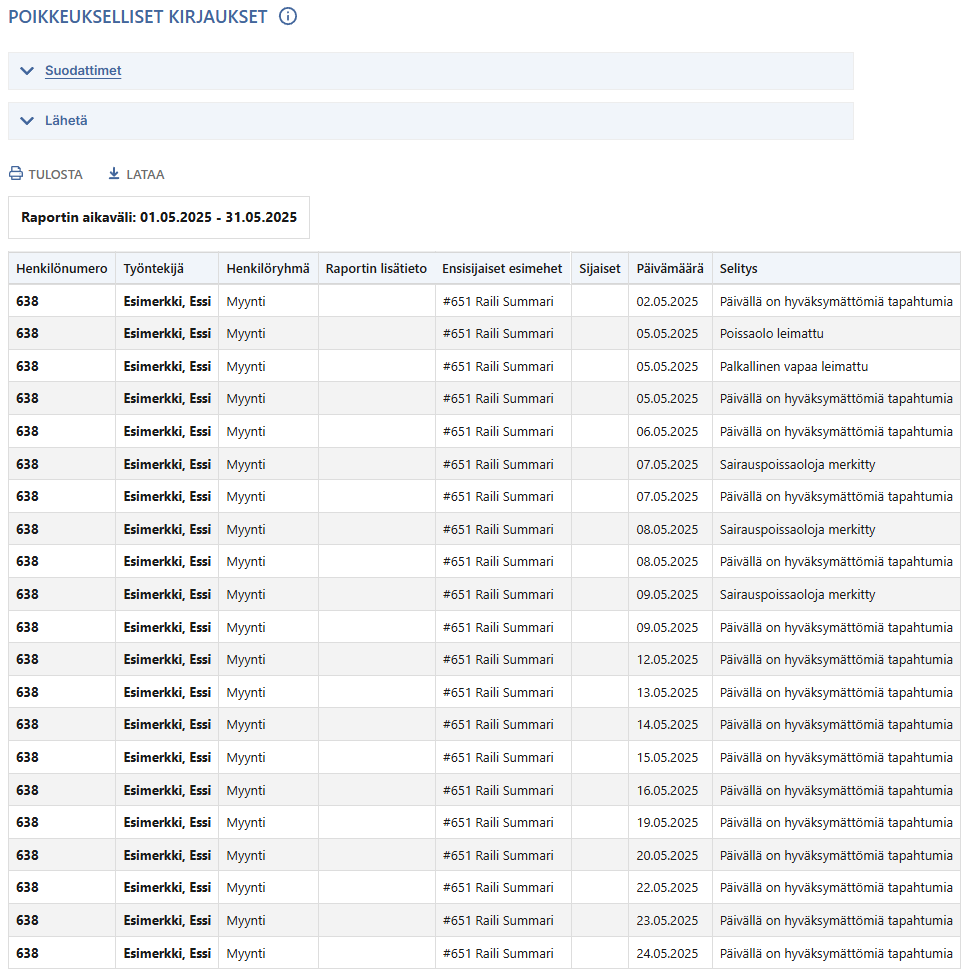Click the Sijaiset column header
Image resolution: width=969 pixels, height=976 pixels.
(600, 268)
